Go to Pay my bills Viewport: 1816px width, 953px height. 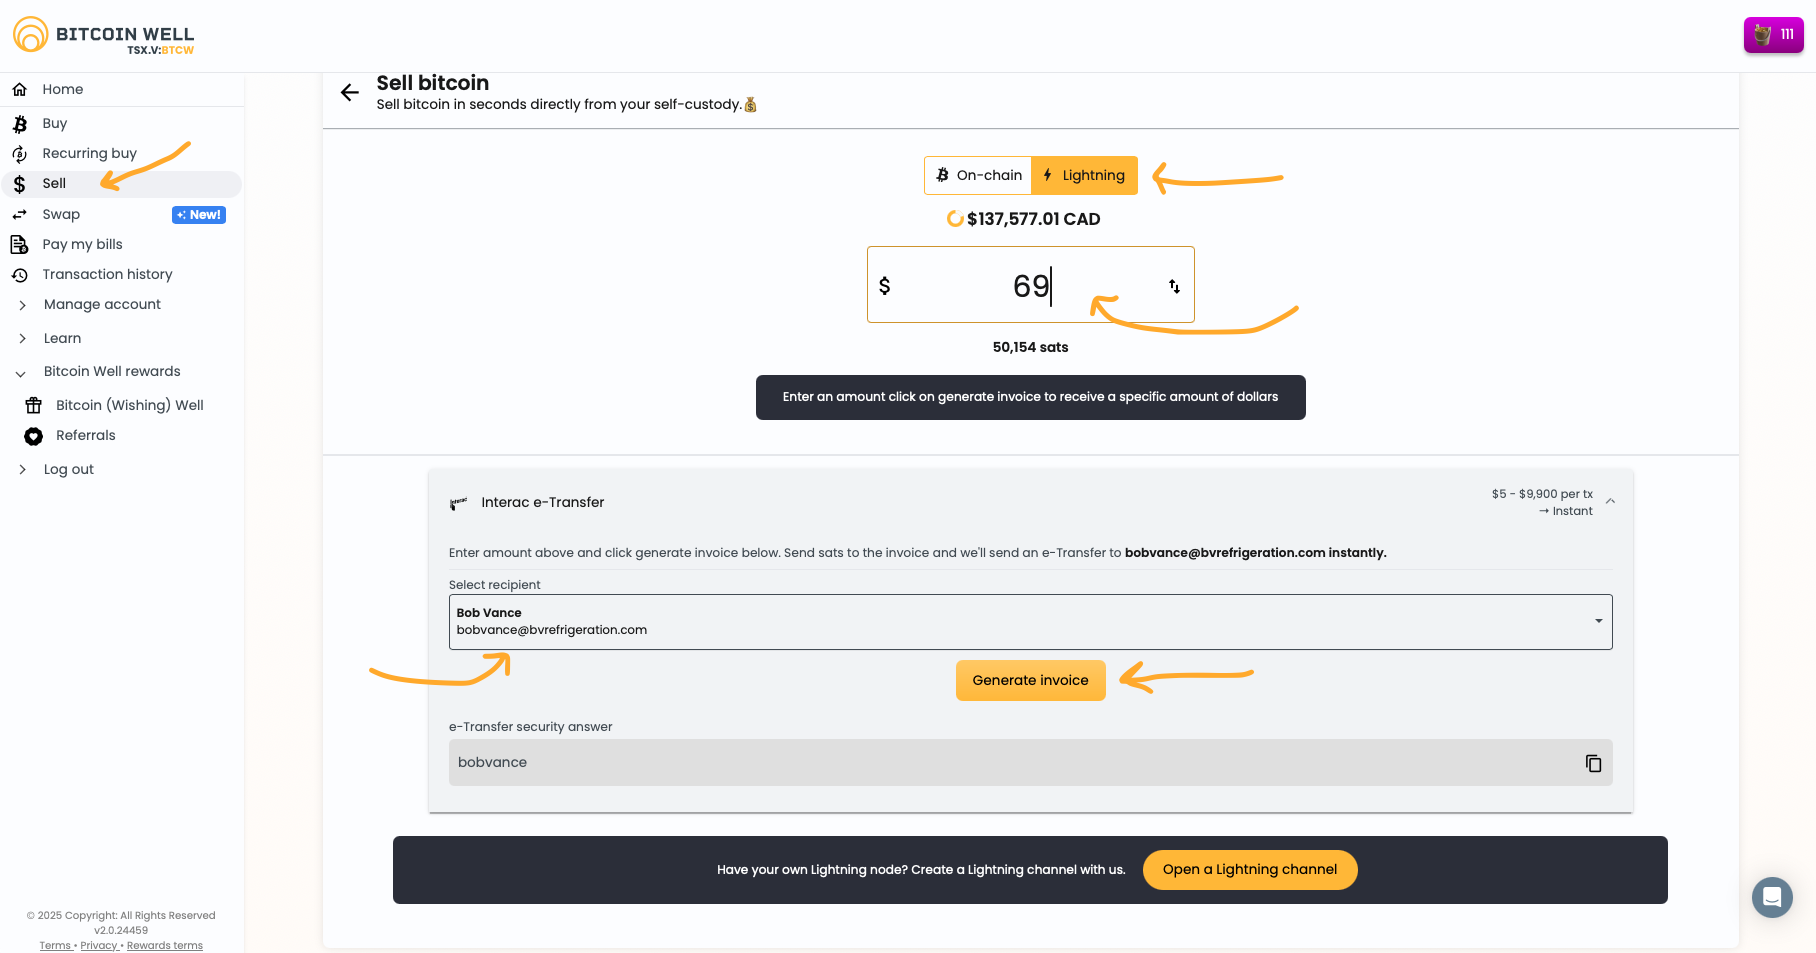(82, 244)
